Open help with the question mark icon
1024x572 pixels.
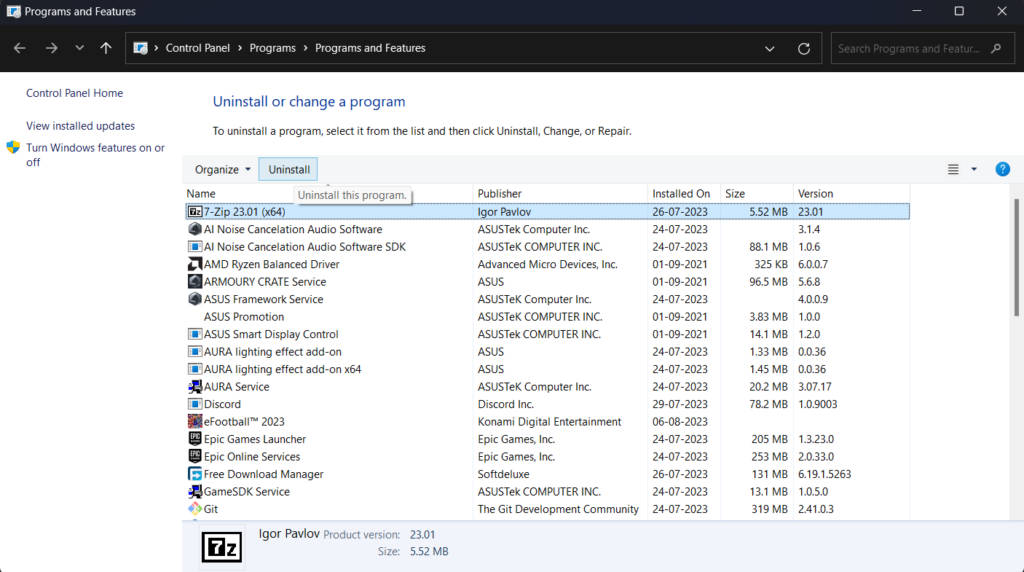[x=1002, y=170]
